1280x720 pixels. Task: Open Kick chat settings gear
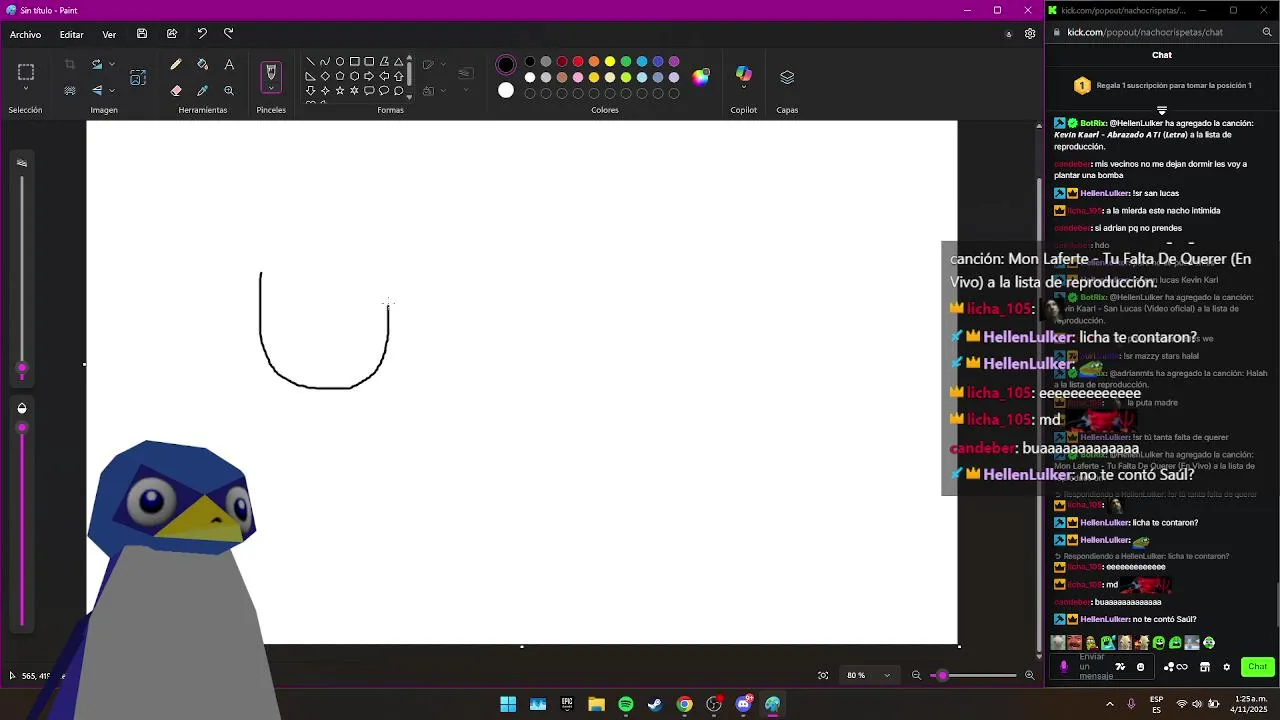(x=1226, y=667)
